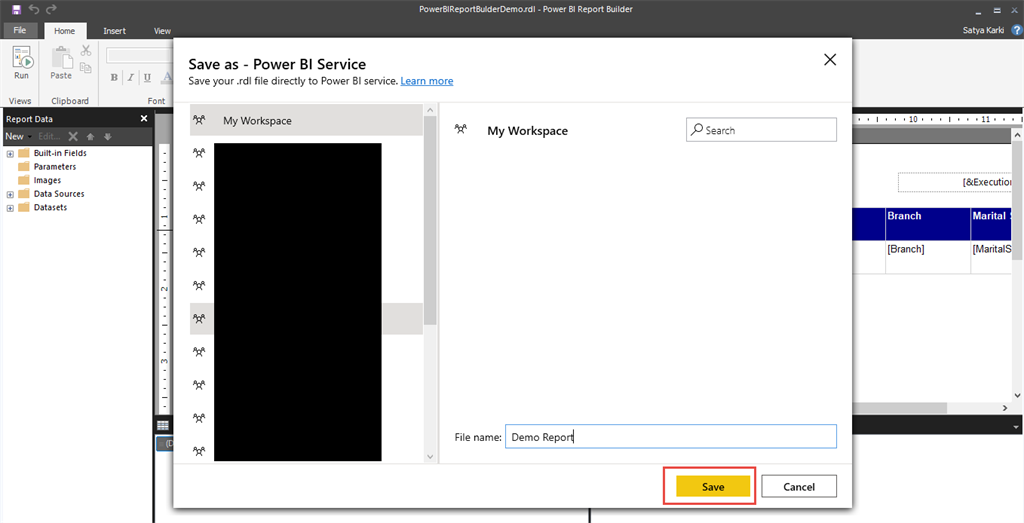This screenshot has width=1024, height=523.
Task: Click the Built-in Fields folder icon
Action: tap(24, 153)
